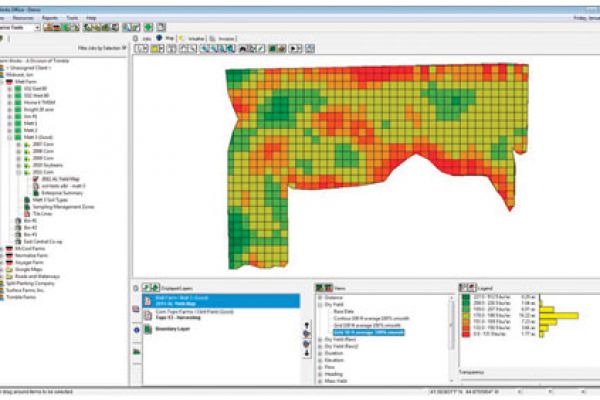Click the second green icon in the Displayed Layers header
600x400 pixels.
[x=155, y=287]
